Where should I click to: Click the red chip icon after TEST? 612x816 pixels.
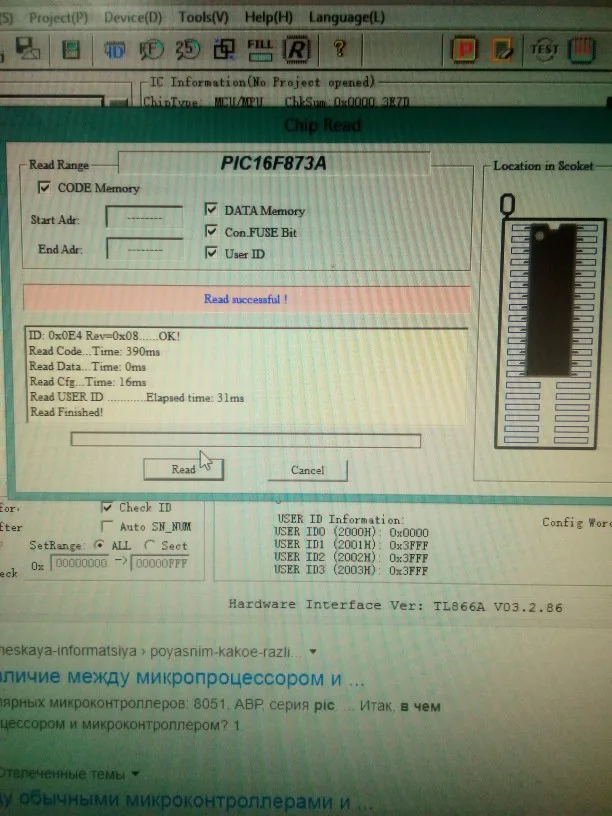(x=581, y=50)
